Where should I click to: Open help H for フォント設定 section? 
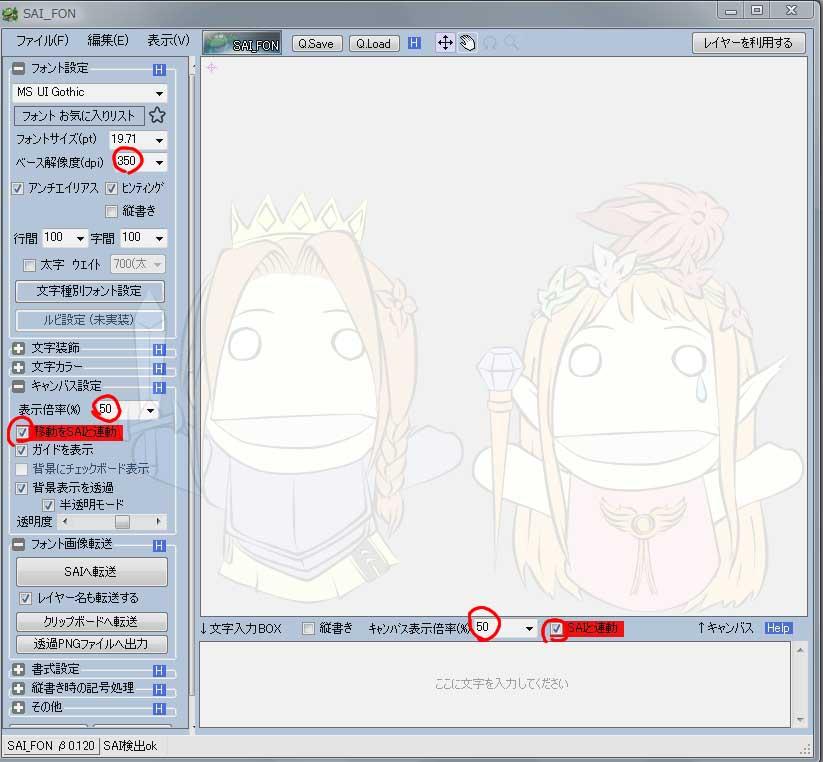pyautogui.click(x=160, y=69)
